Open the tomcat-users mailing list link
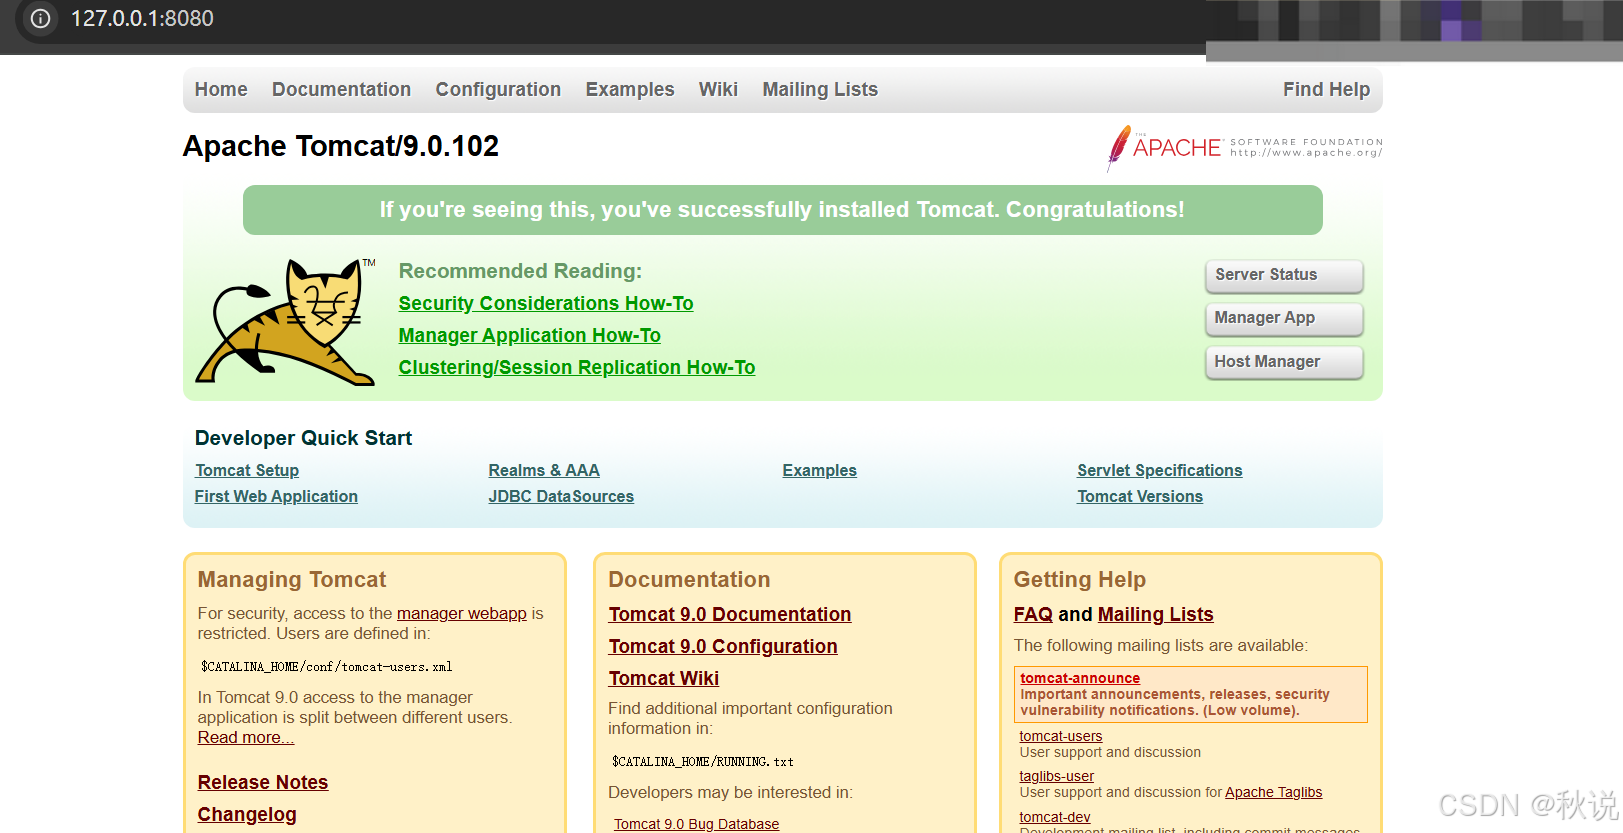 click(x=1061, y=736)
